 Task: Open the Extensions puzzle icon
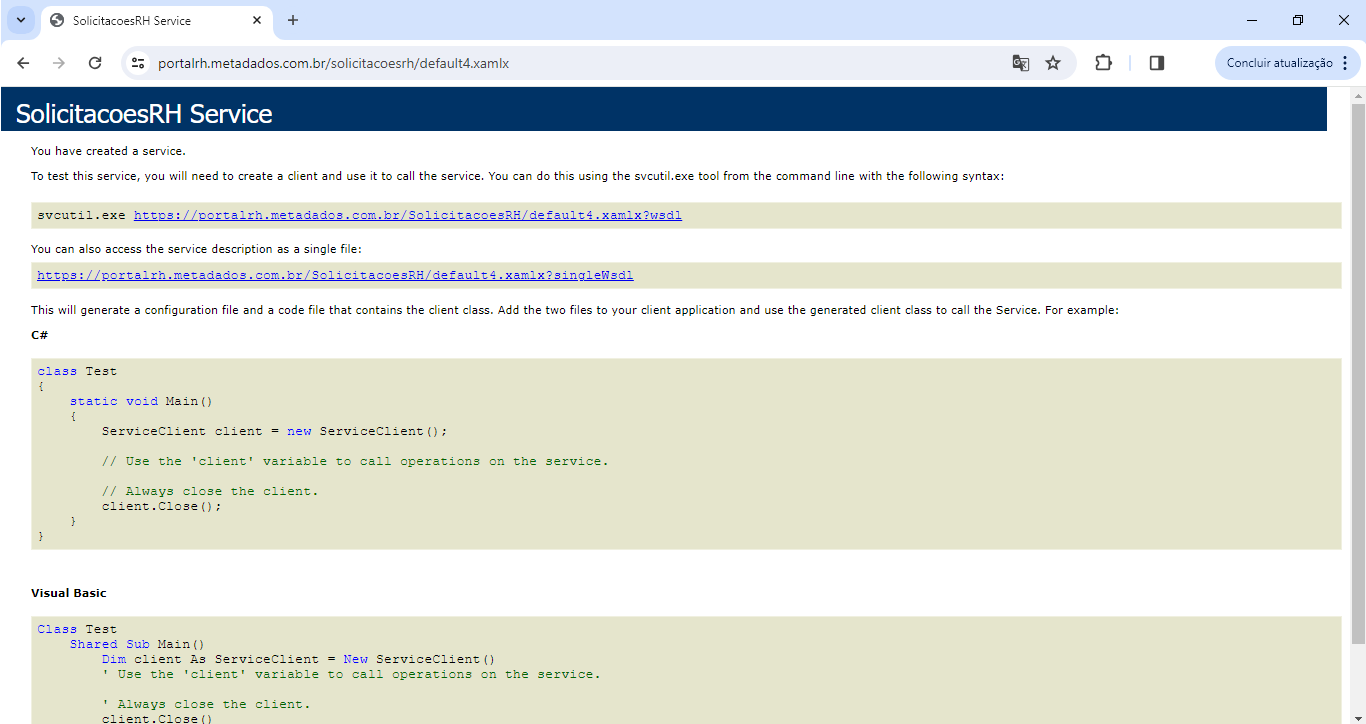(1103, 63)
